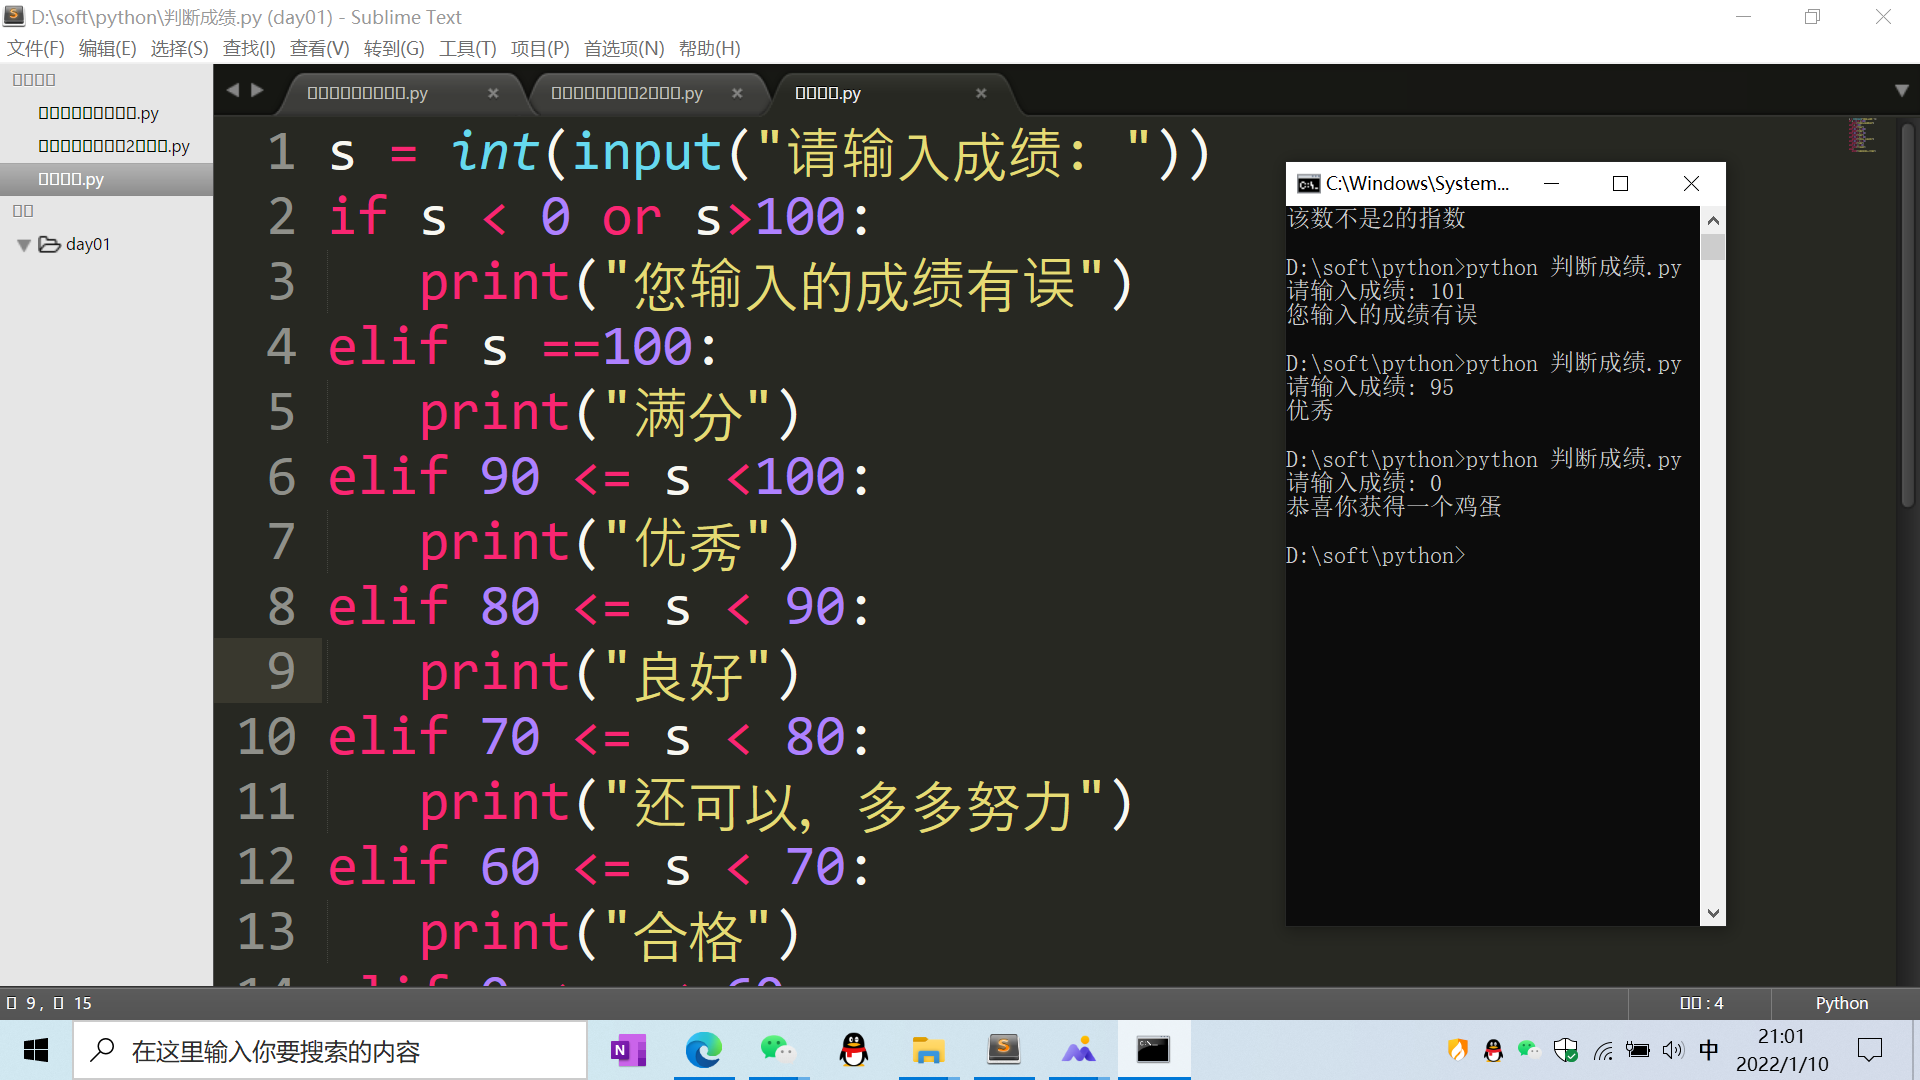Click the command prompt taskbar icon

pos(1153,1050)
